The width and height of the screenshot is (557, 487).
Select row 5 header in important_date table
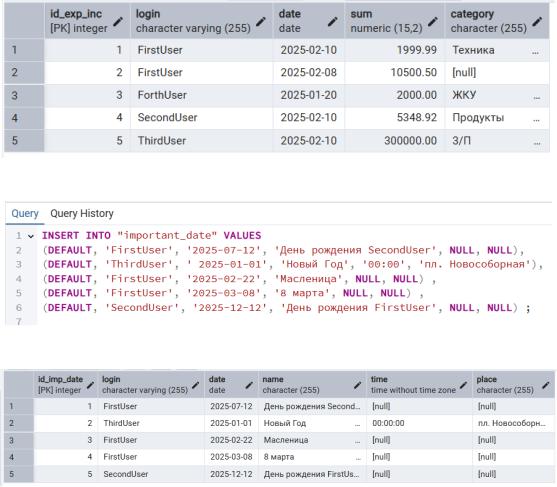(x=19, y=474)
